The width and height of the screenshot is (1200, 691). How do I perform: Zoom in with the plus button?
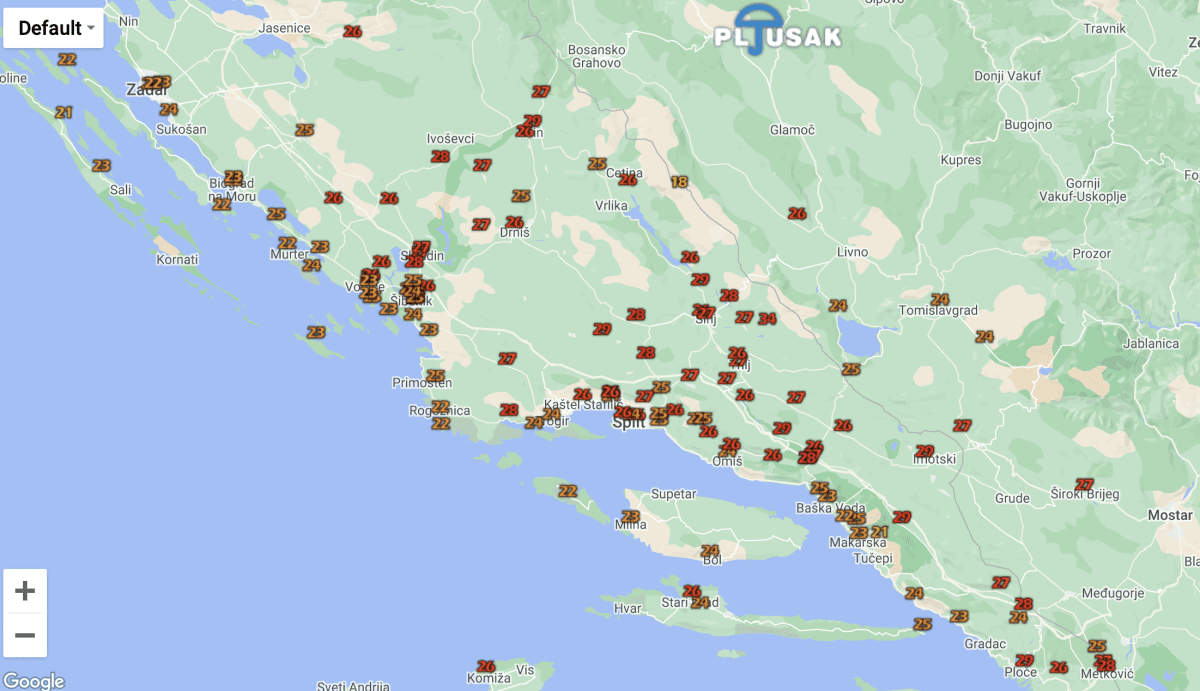25,590
